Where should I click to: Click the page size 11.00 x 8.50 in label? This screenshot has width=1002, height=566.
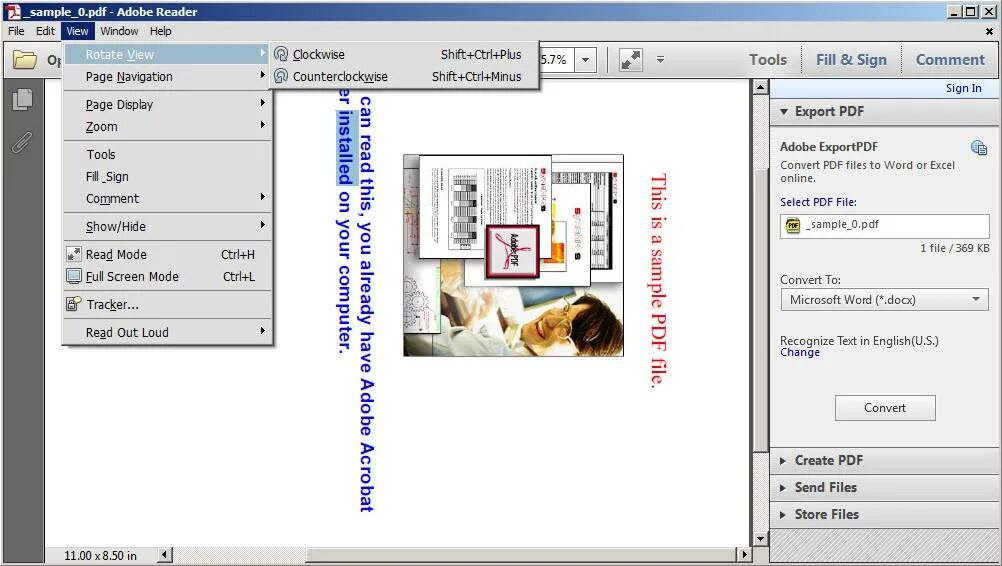tap(100, 556)
